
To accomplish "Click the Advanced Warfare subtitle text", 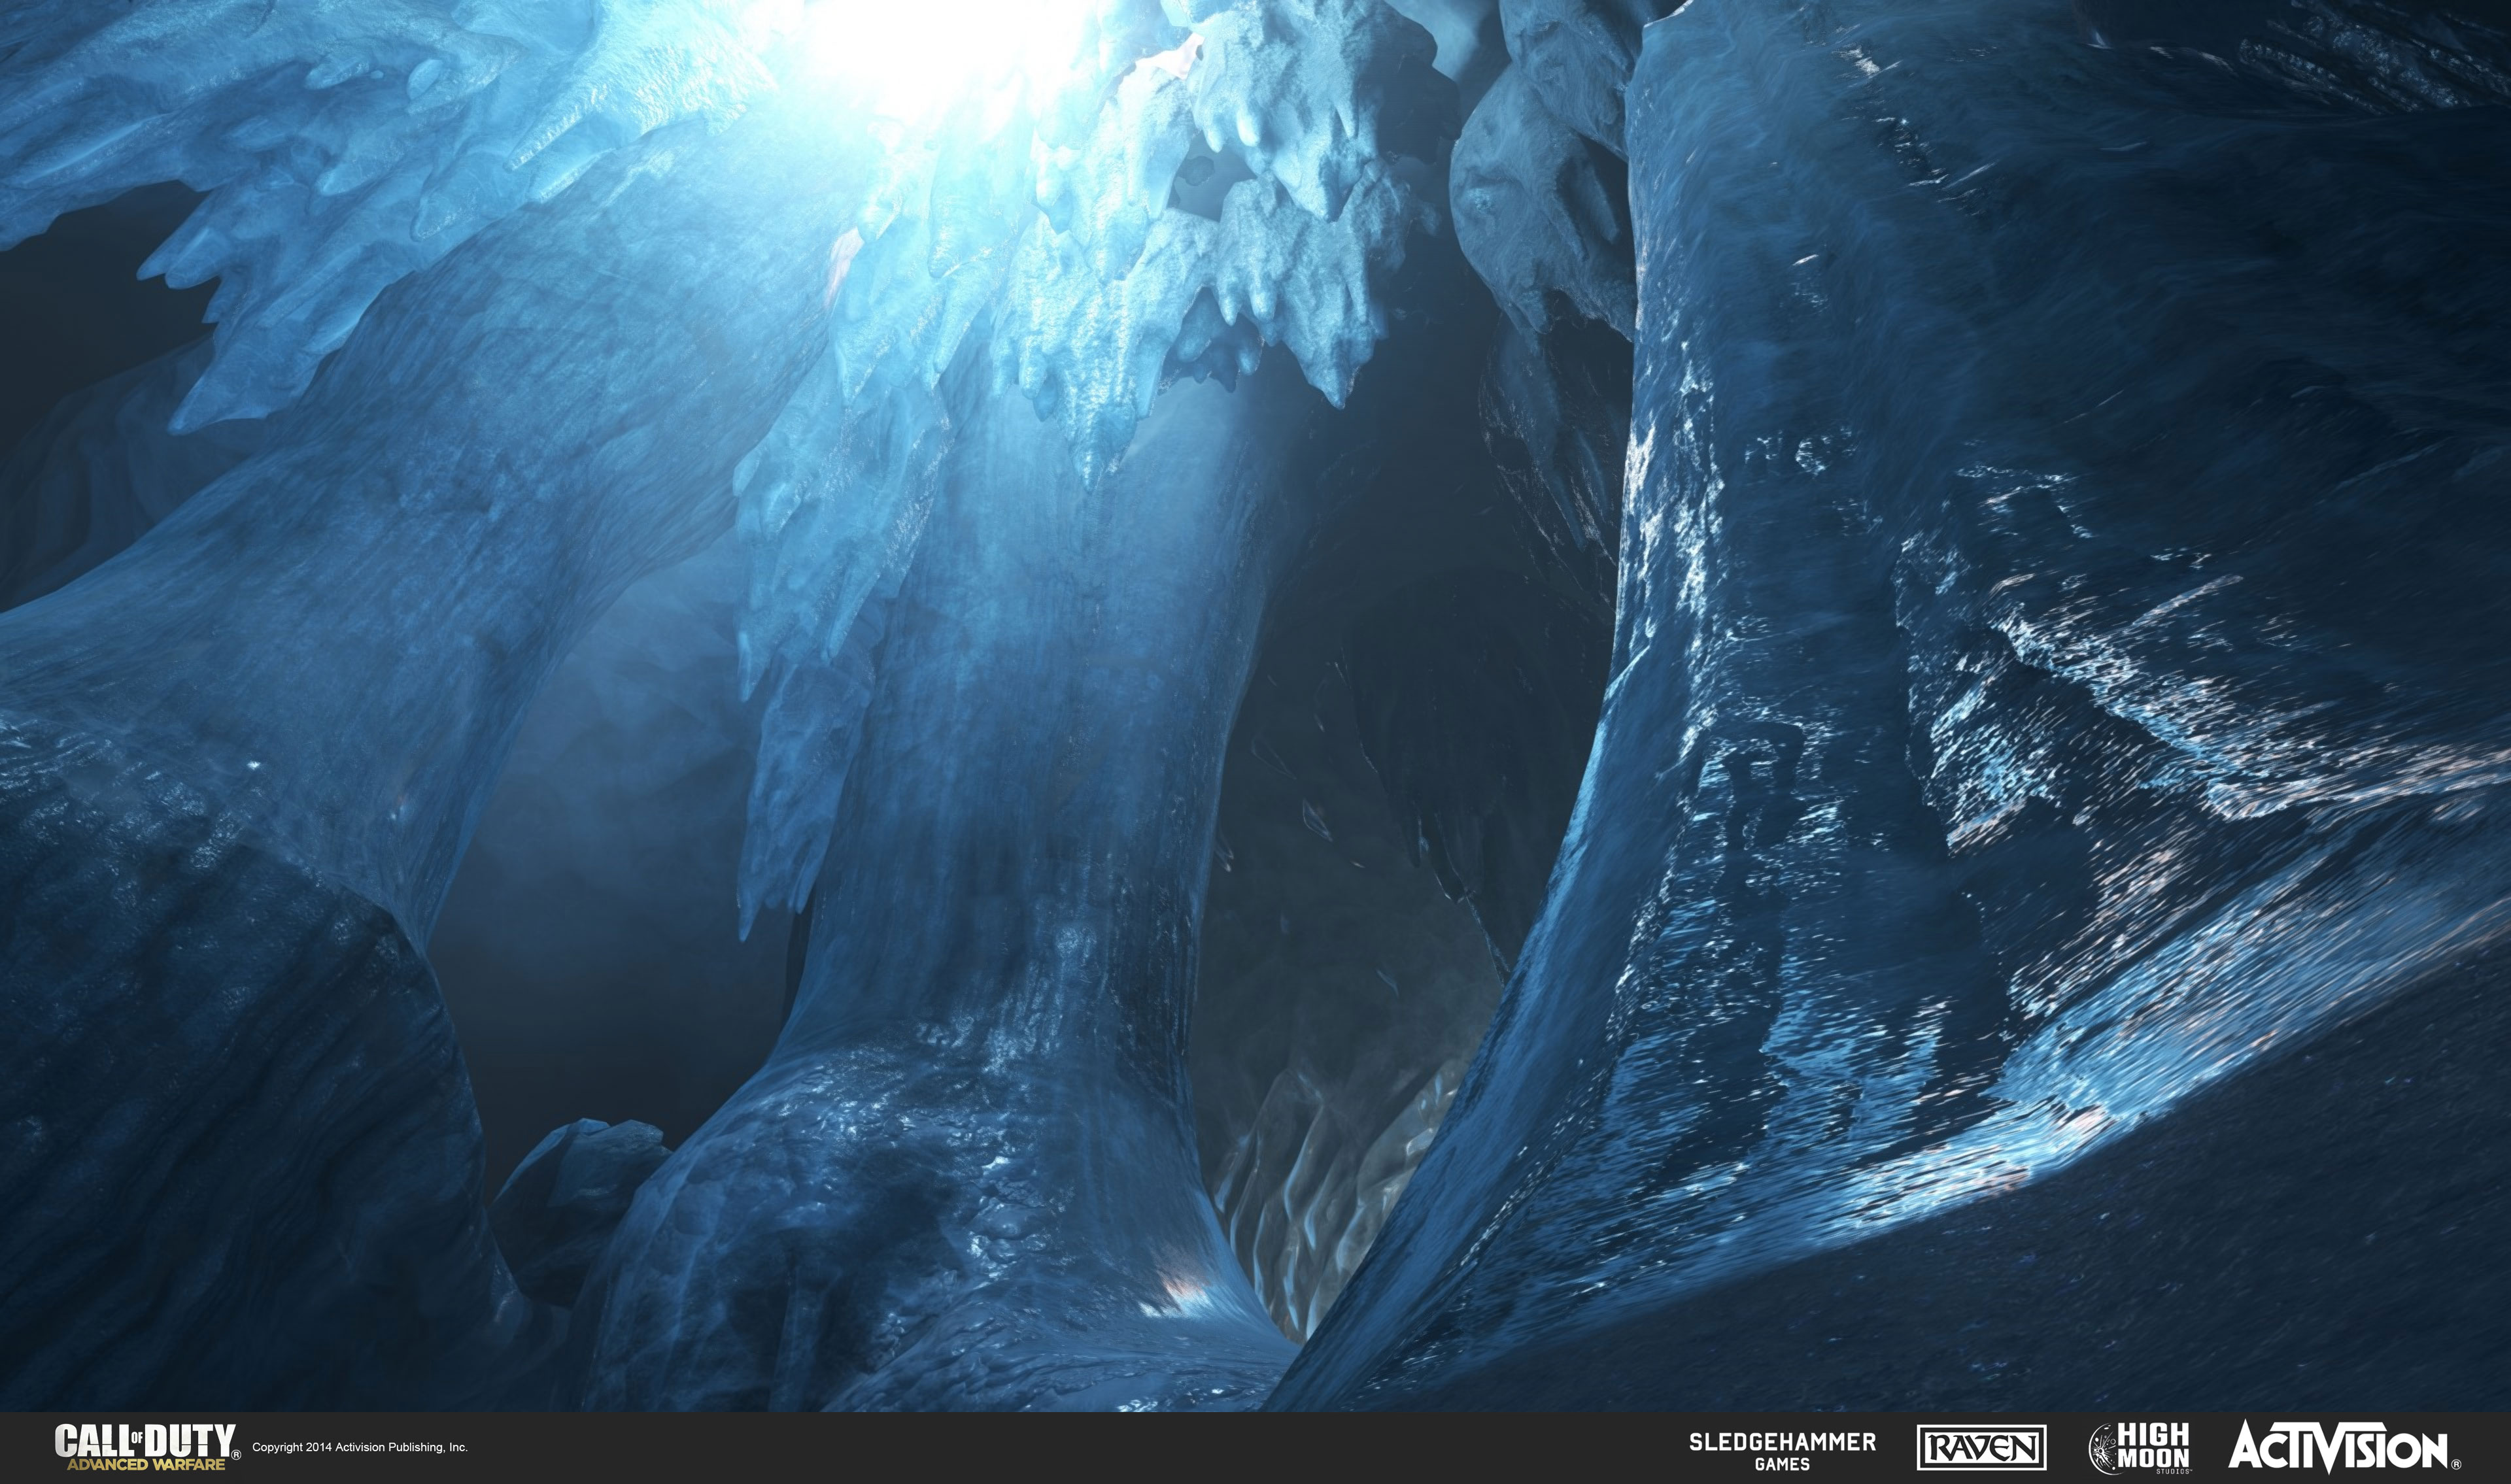I will (x=146, y=1464).
